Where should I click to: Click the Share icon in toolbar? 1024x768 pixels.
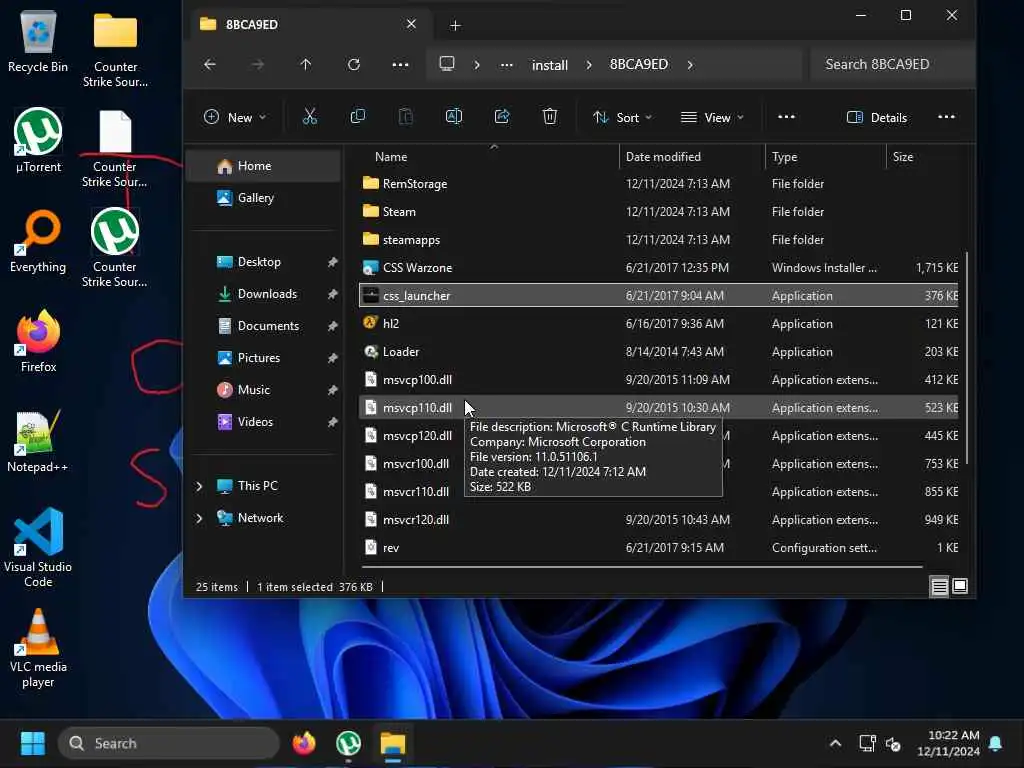[x=502, y=117]
